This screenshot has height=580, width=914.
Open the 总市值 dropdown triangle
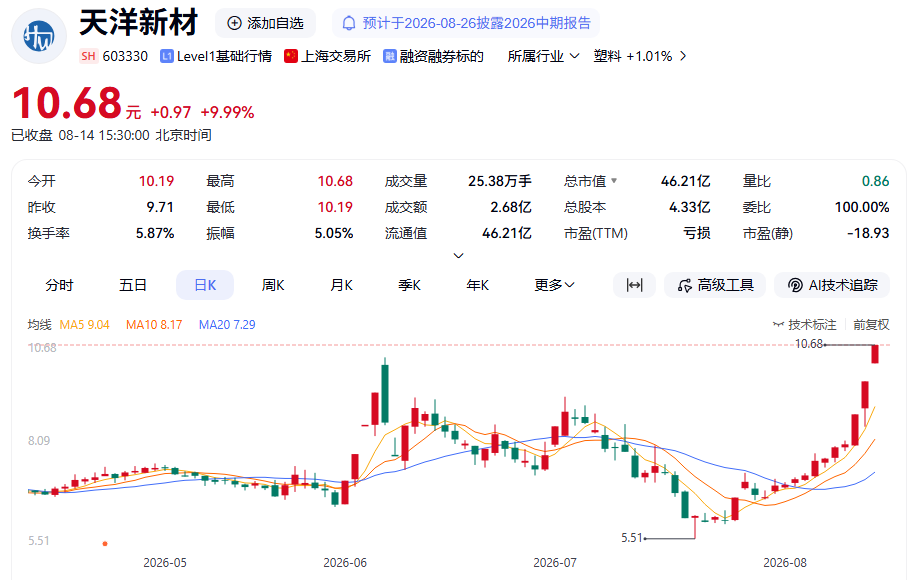point(614,181)
